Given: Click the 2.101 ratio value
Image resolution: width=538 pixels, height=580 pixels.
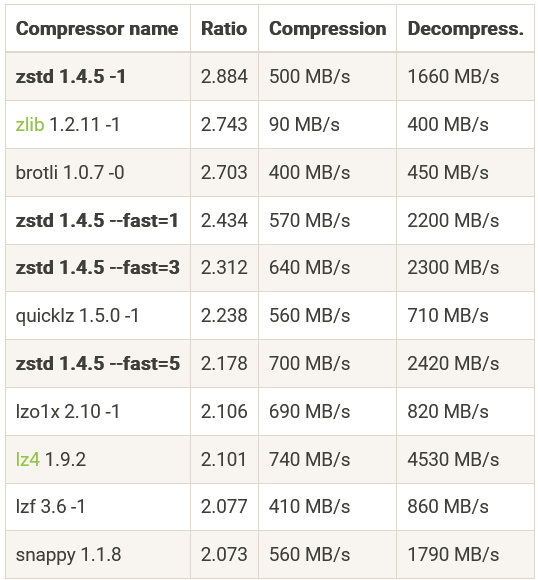Looking at the screenshot, I should pyautogui.click(x=224, y=459).
